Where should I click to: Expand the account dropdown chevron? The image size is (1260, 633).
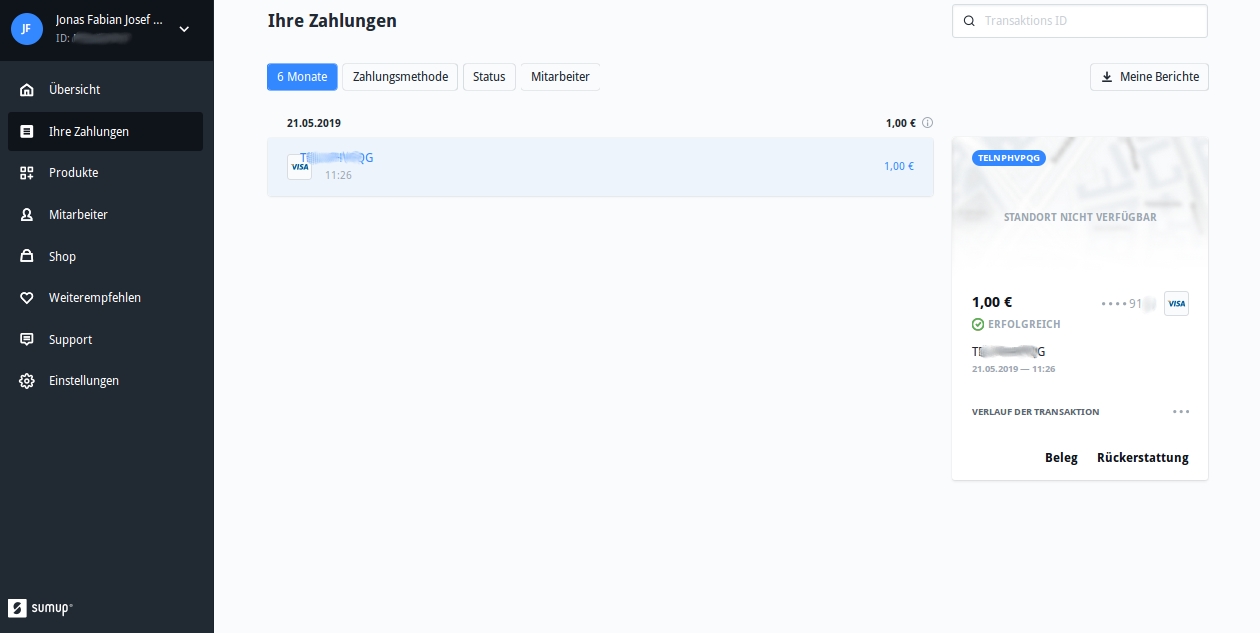(x=184, y=29)
